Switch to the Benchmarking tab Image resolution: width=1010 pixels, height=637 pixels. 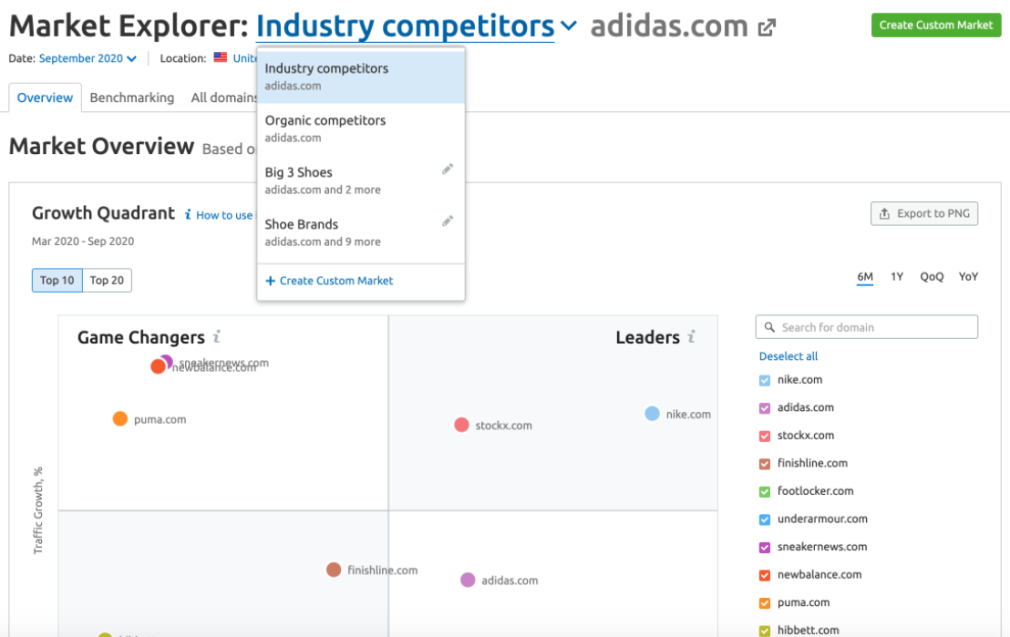click(x=132, y=97)
